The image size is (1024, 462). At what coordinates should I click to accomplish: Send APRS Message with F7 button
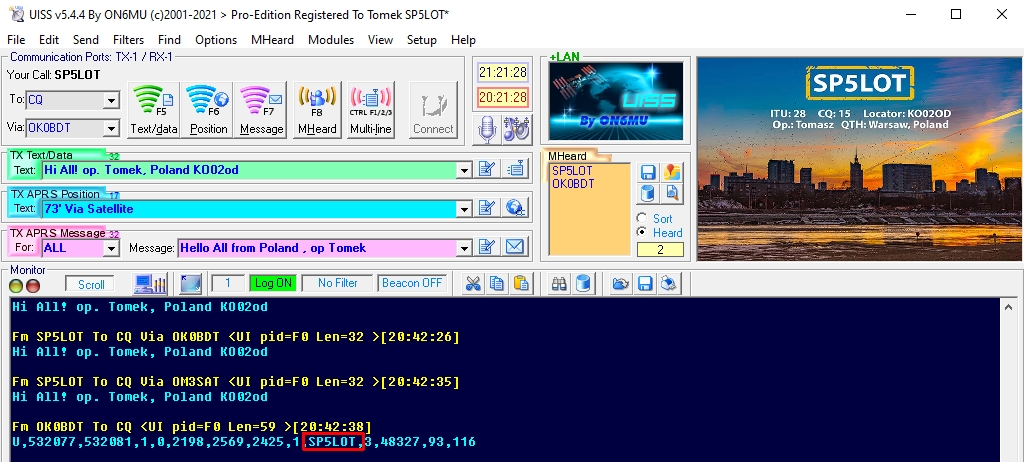(261, 110)
